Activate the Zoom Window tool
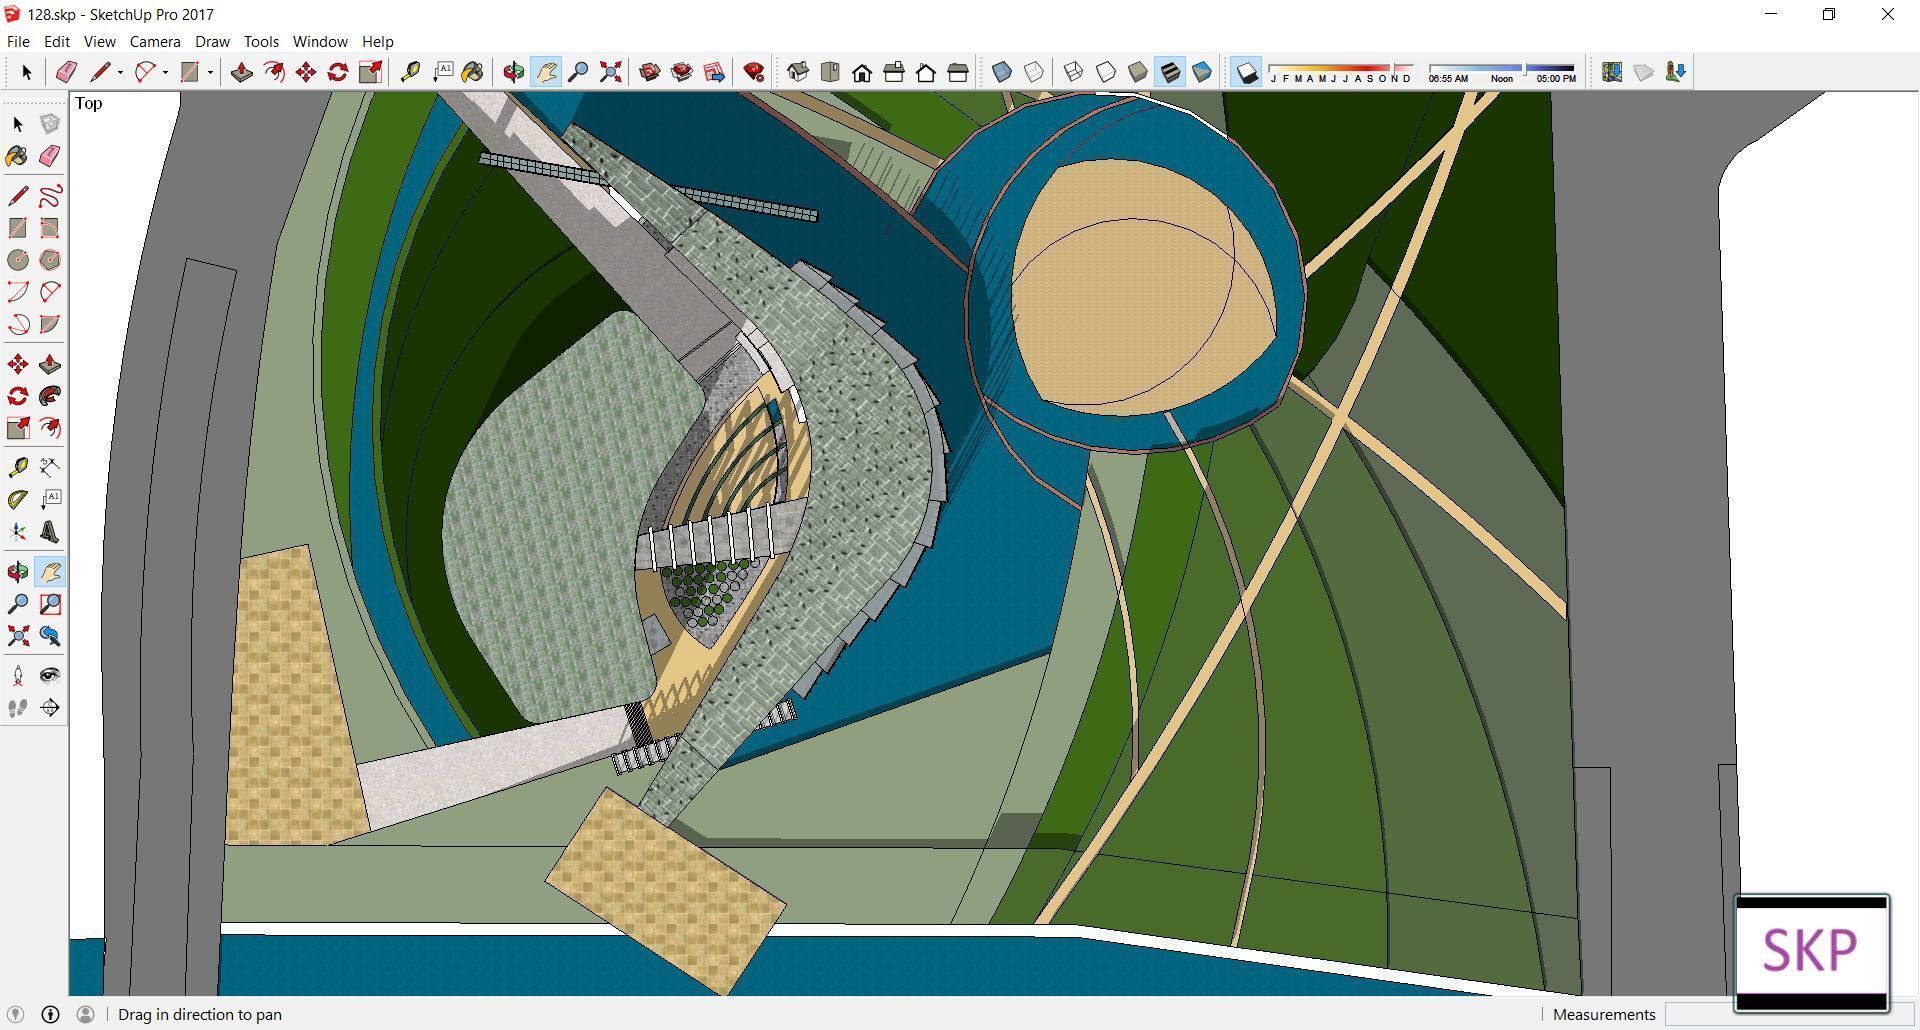The height and width of the screenshot is (1030, 1920). click(x=50, y=604)
